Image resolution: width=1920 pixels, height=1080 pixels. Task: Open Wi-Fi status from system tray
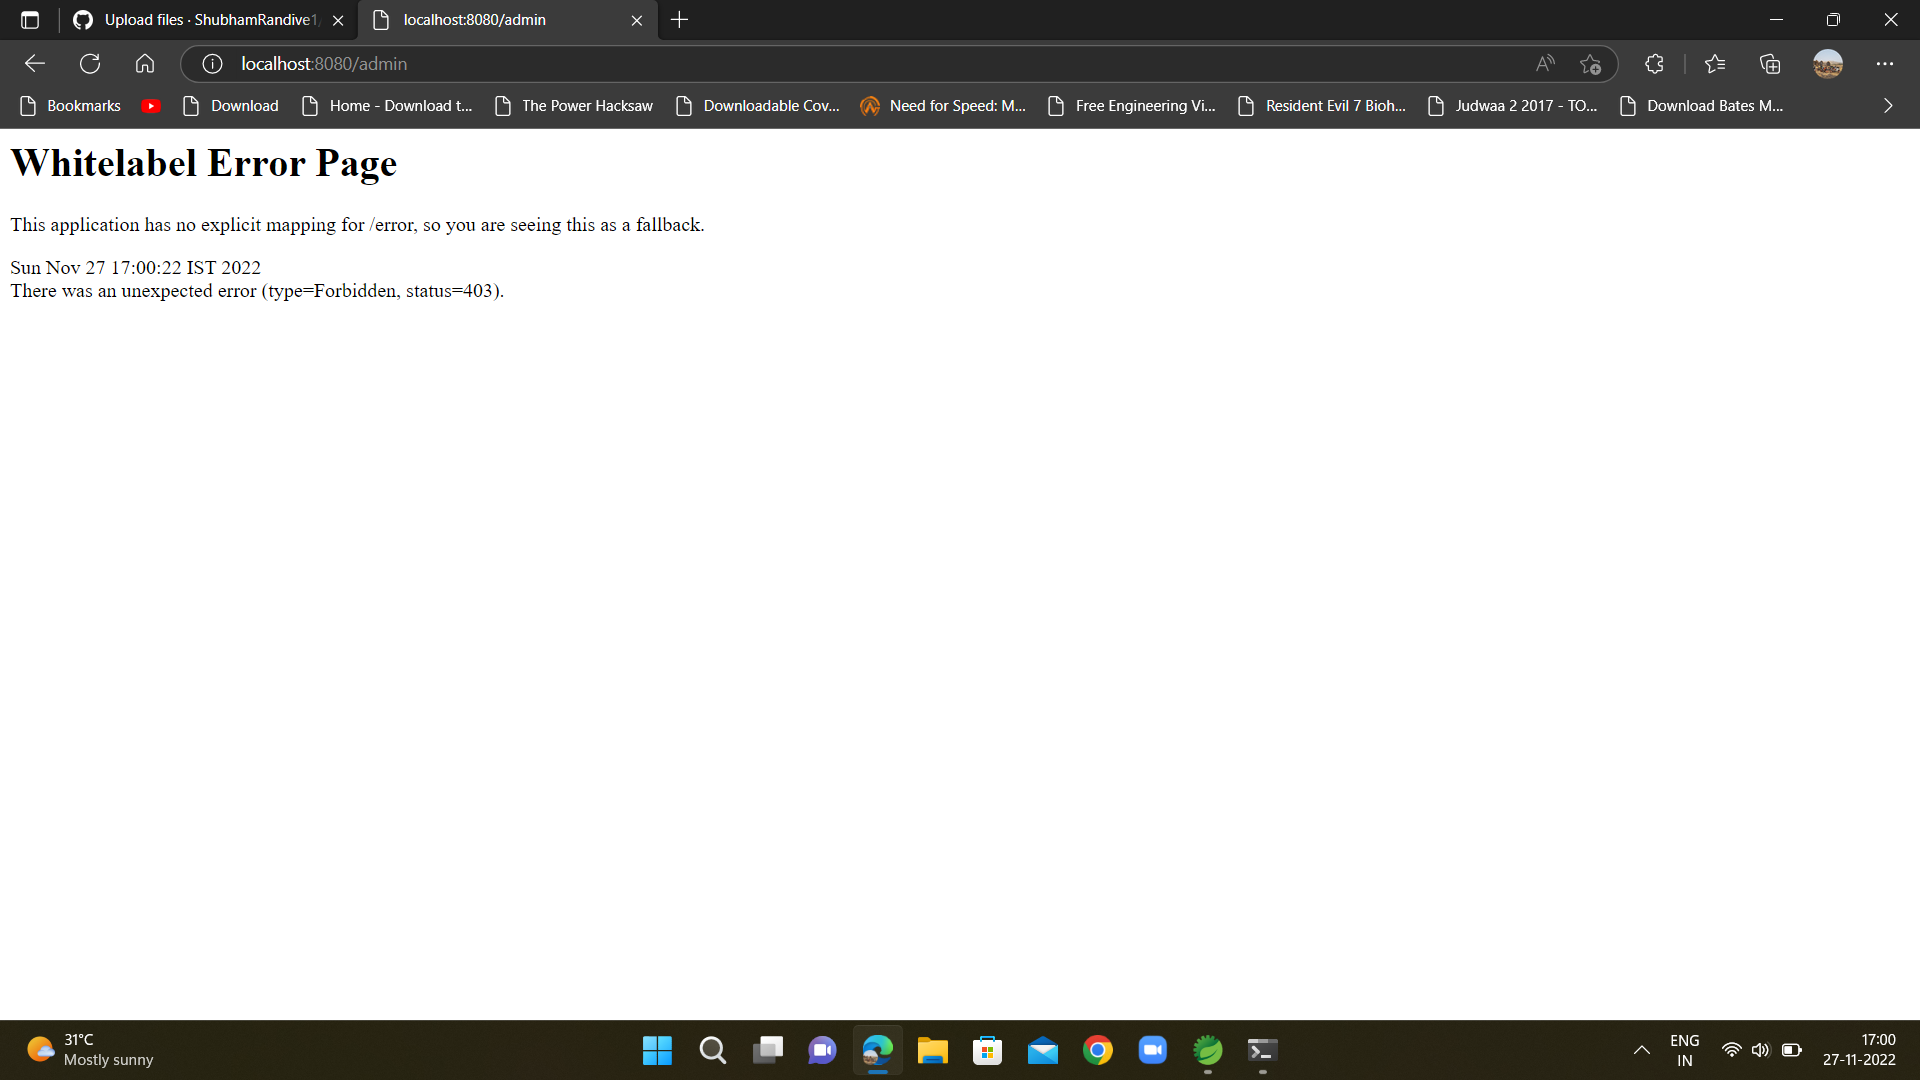pos(1732,1050)
